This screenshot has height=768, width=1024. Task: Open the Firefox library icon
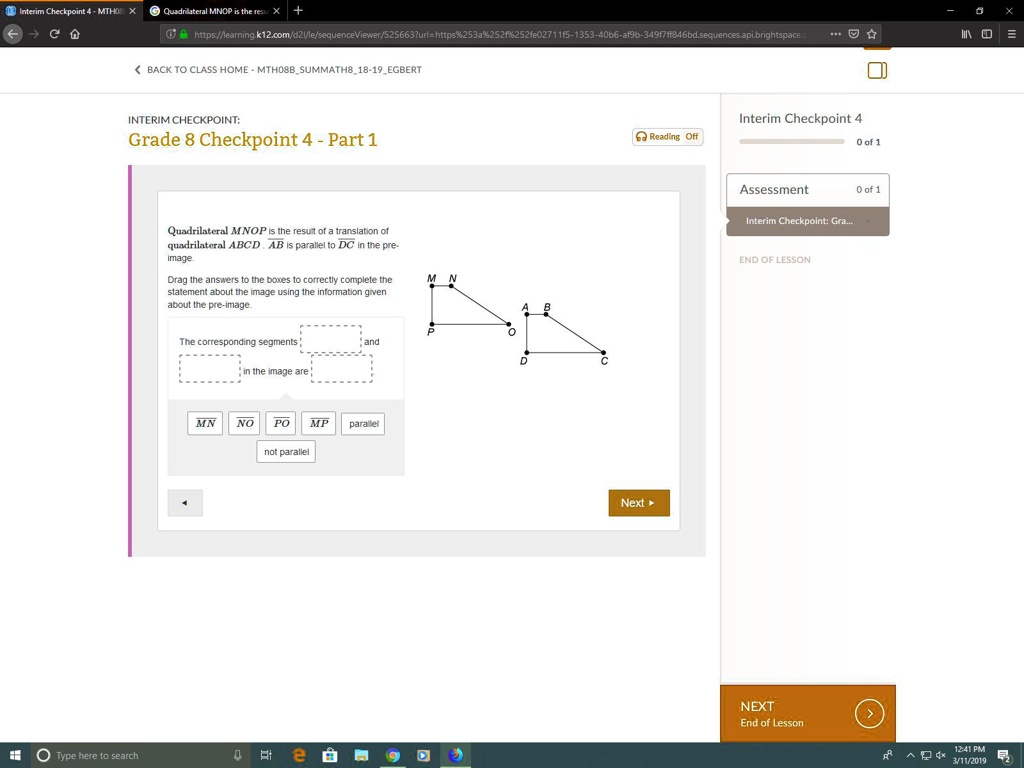coord(966,33)
